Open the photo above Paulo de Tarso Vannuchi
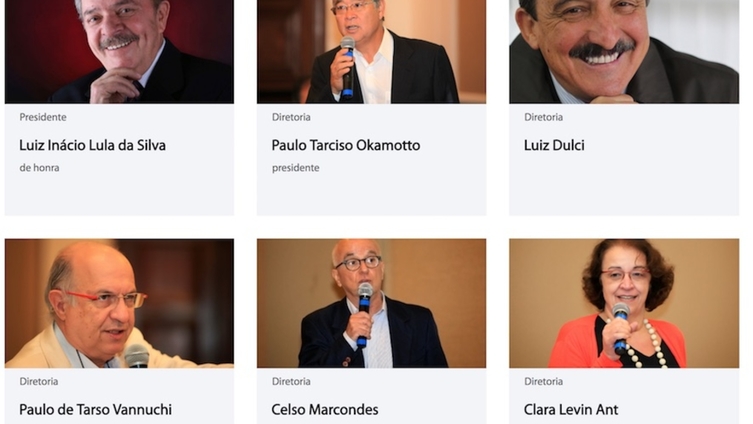This screenshot has width=753, height=424. click(119, 303)
